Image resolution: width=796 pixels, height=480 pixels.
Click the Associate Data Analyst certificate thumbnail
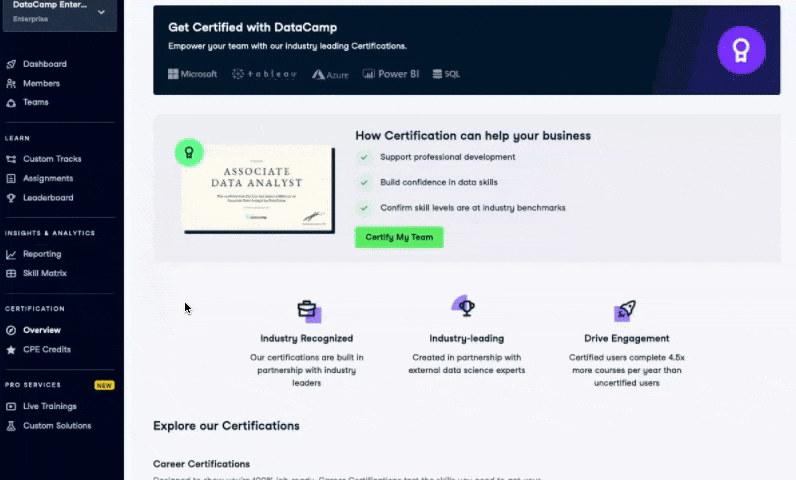tap(258, 189)
